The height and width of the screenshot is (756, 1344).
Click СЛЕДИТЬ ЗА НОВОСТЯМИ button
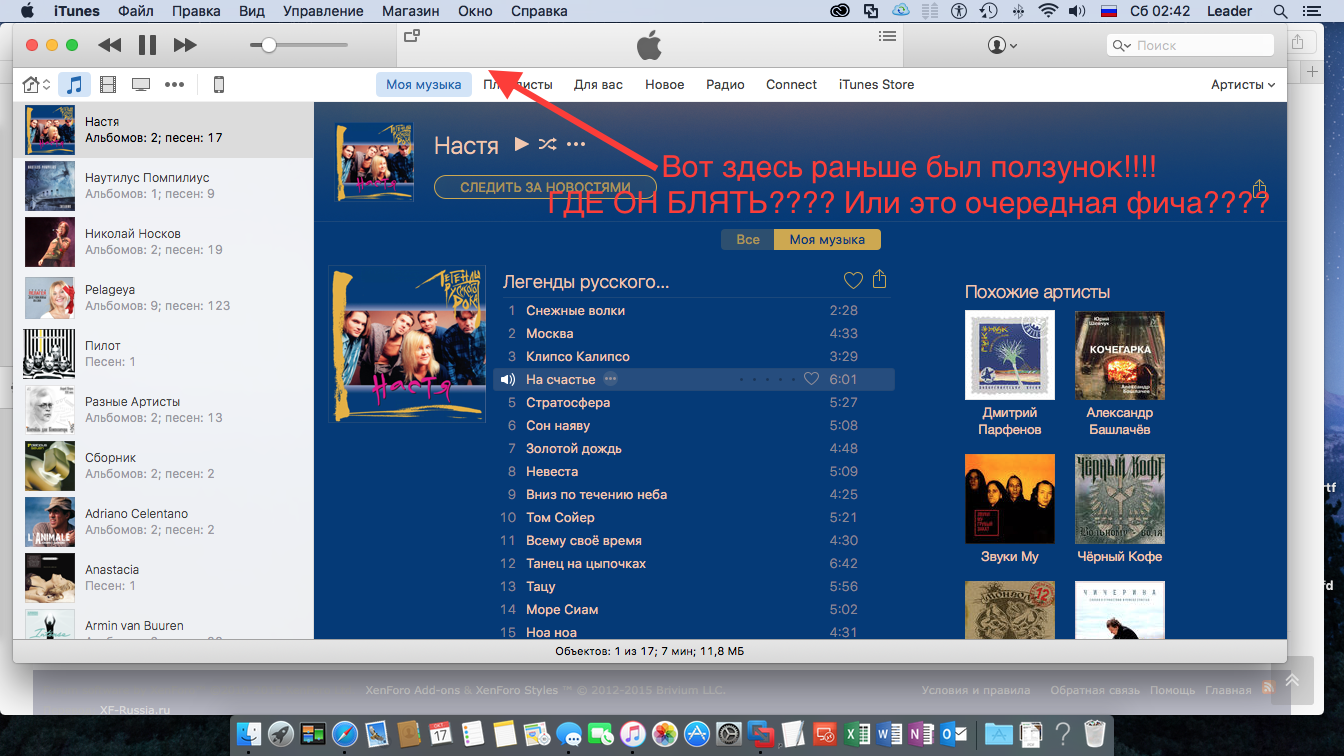pos(545,187)
